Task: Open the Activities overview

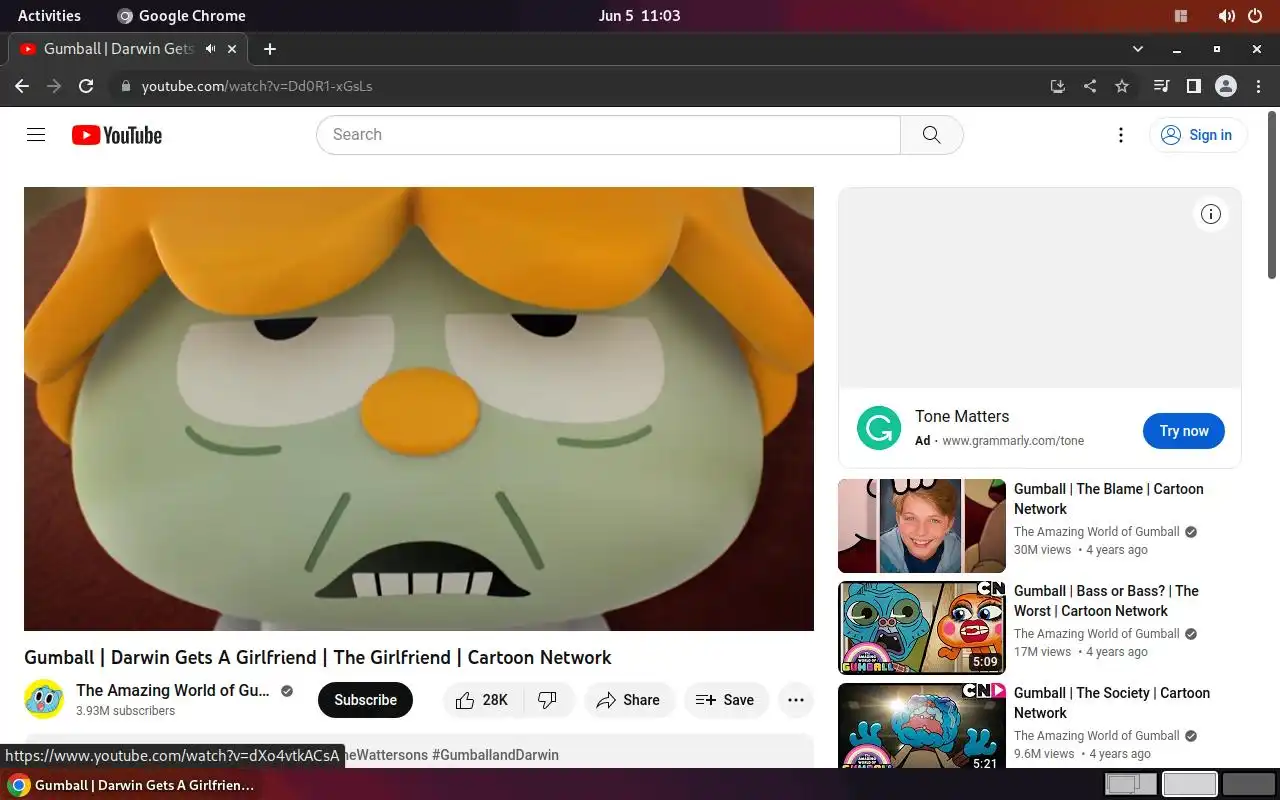Action: (49, 16)
